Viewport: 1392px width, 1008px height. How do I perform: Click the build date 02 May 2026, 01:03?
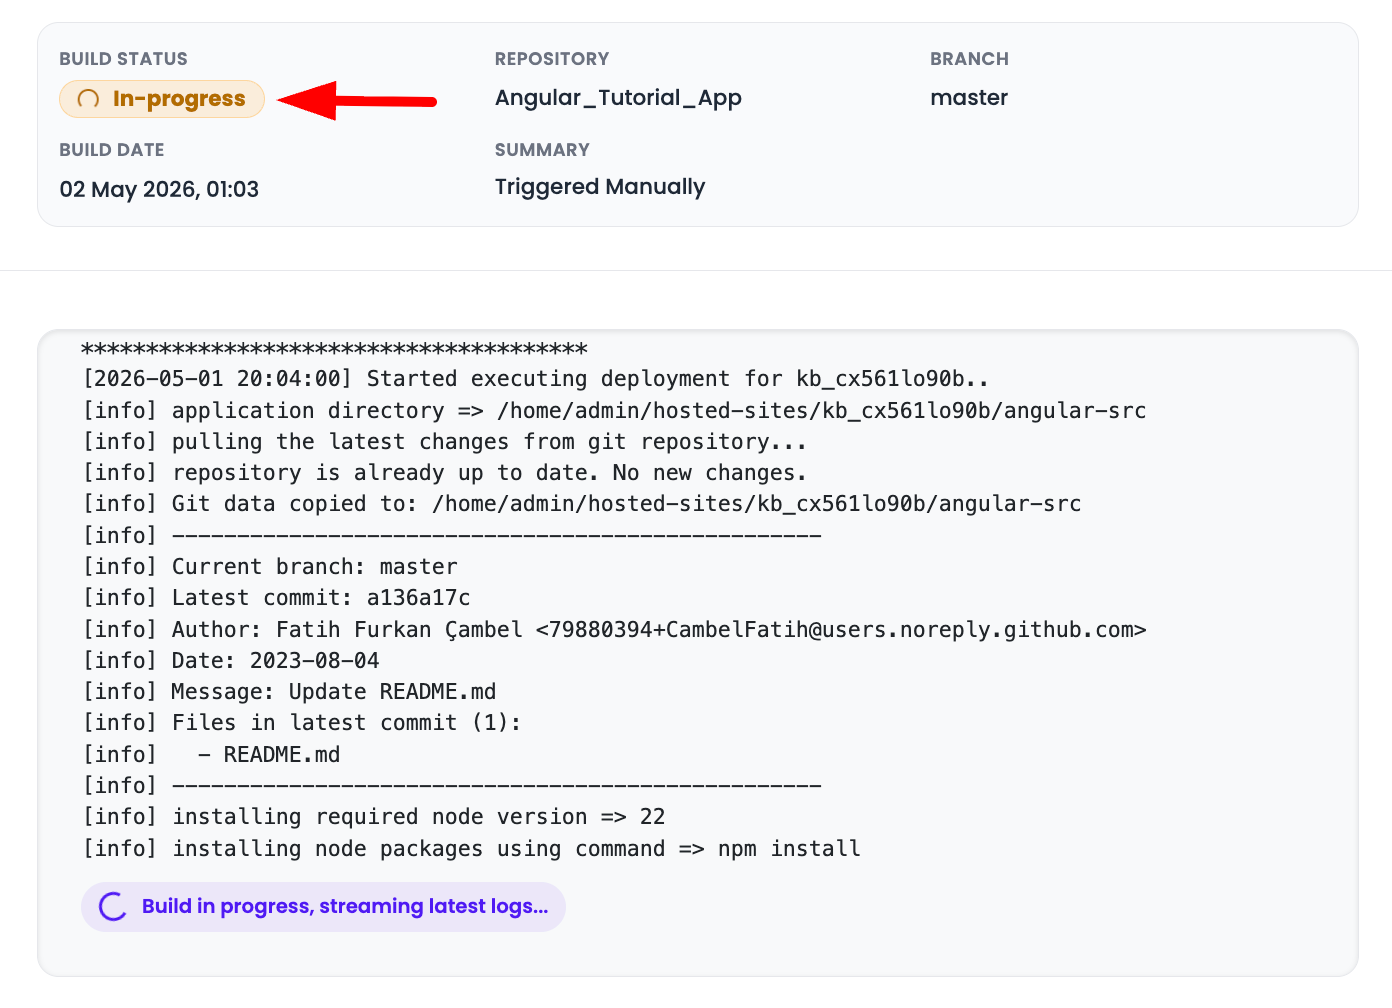coord(159,189)
